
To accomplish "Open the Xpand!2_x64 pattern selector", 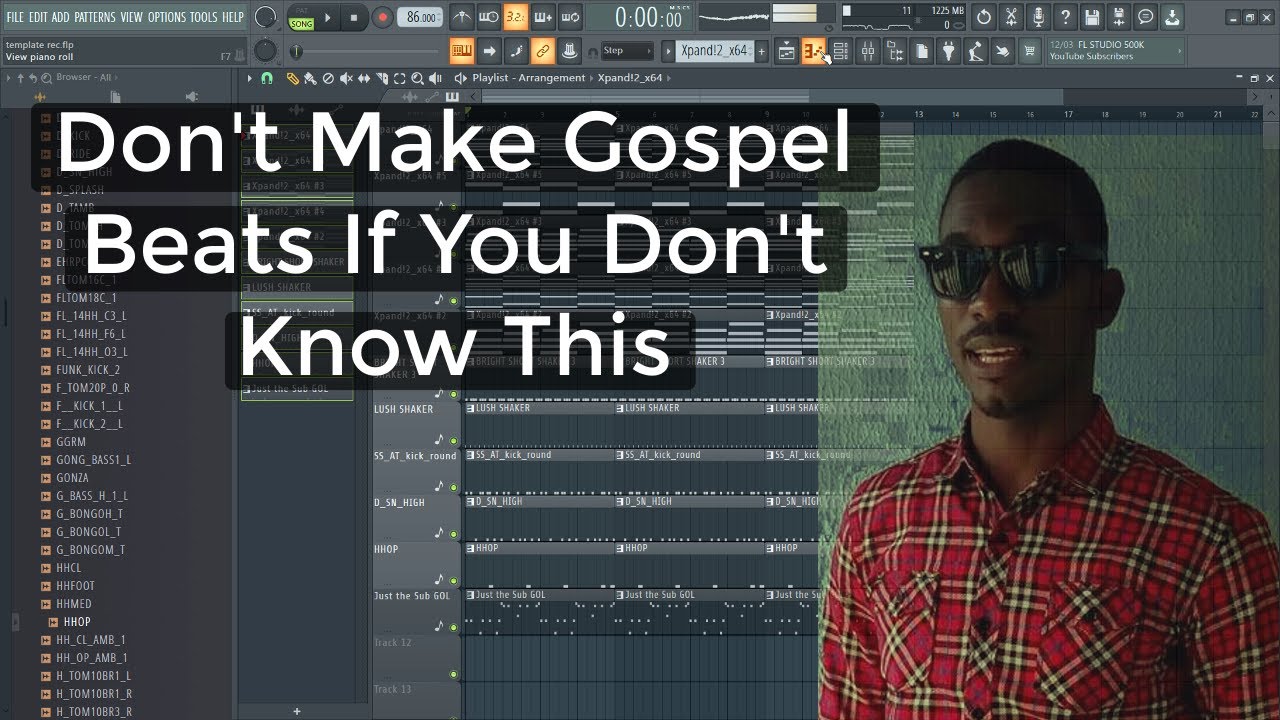I will [x=715, y=51].
